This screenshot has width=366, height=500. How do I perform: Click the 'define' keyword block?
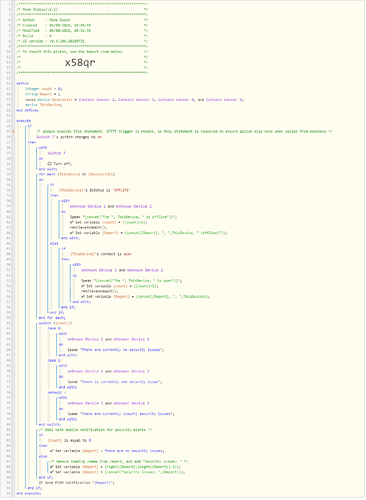pyautogui.click(x=23, y=83)
